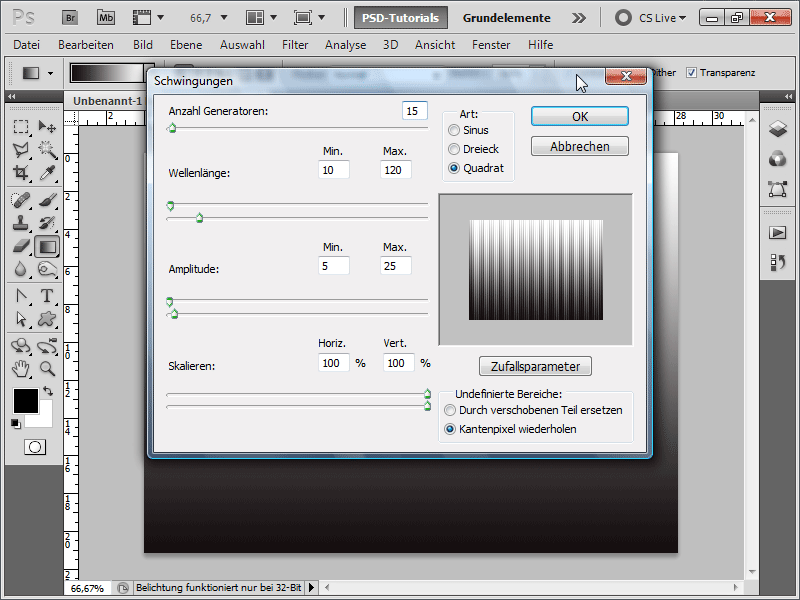Expand the status bar info arrow
800x600 pixels.
pyautogui.click(x=311, y=588)
